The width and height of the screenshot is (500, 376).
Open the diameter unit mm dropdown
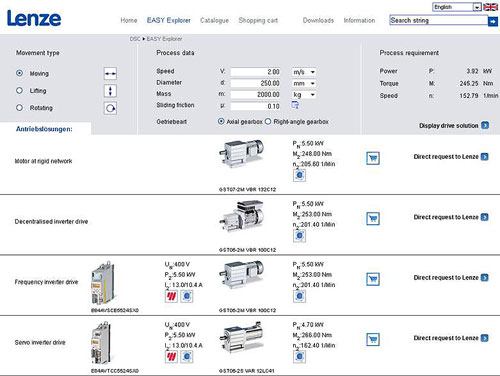[304, 83]
